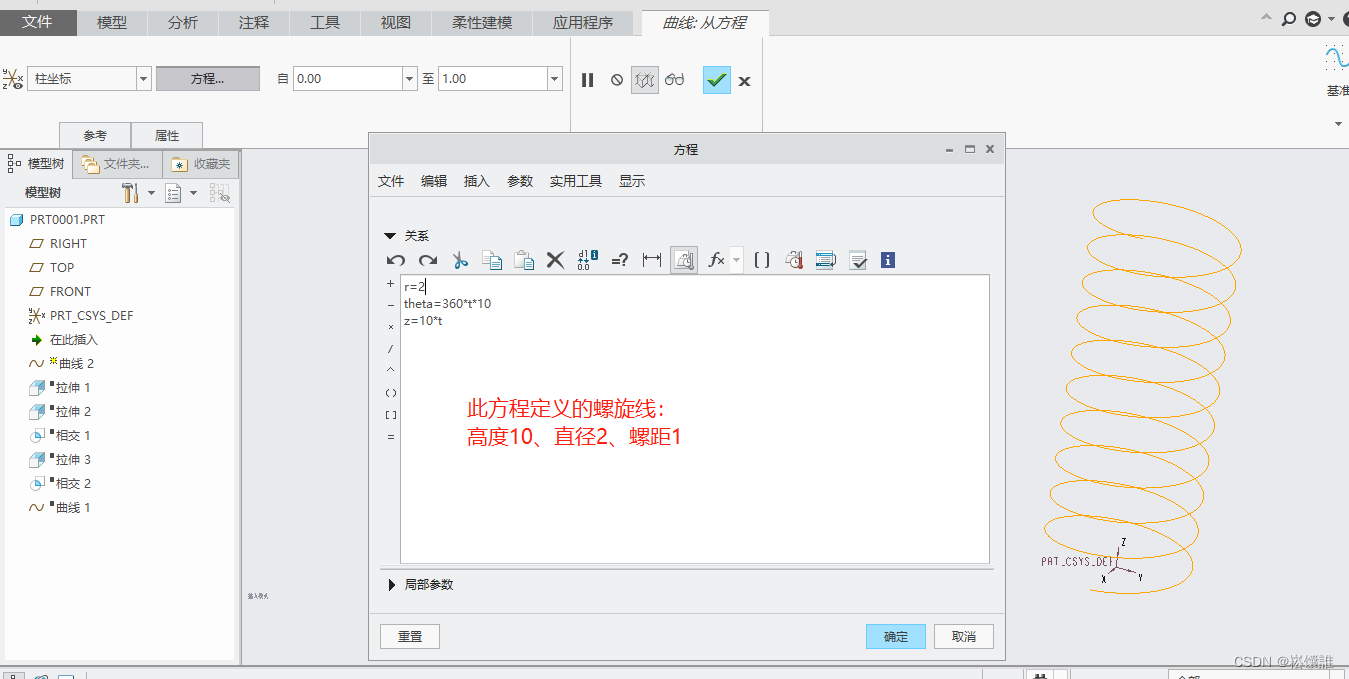Click the scissors cut icon
This screenshot has height=679, width=1349.
460,260
